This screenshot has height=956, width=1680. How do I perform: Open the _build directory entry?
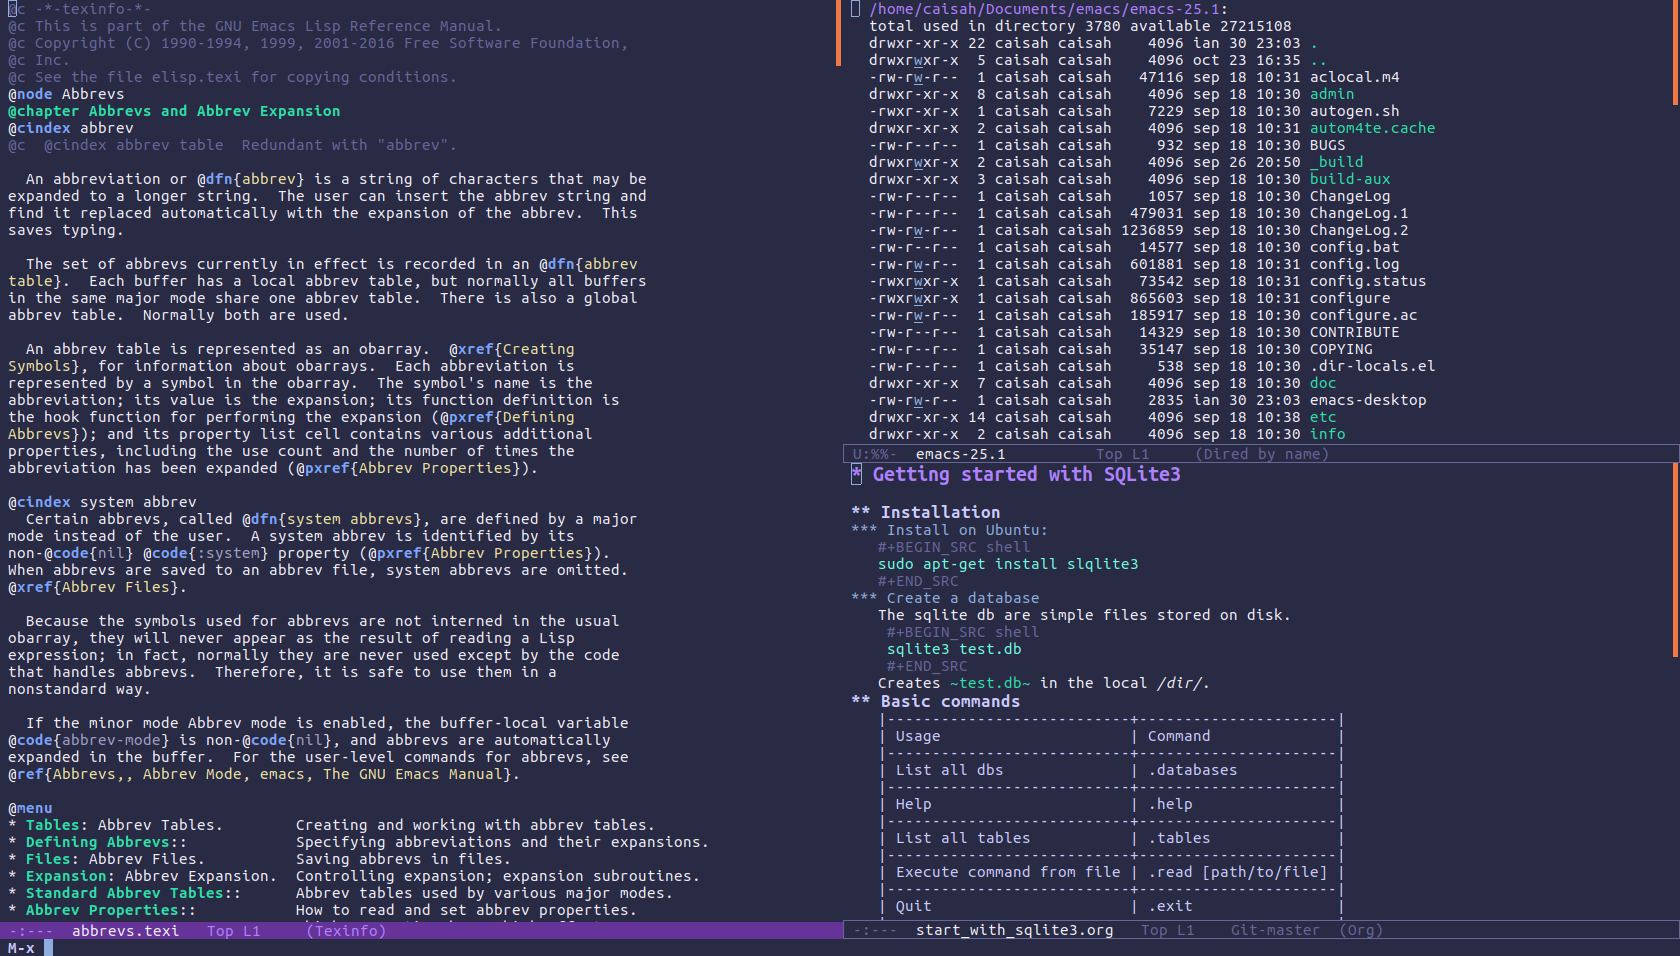click(x=1336, y=162)
